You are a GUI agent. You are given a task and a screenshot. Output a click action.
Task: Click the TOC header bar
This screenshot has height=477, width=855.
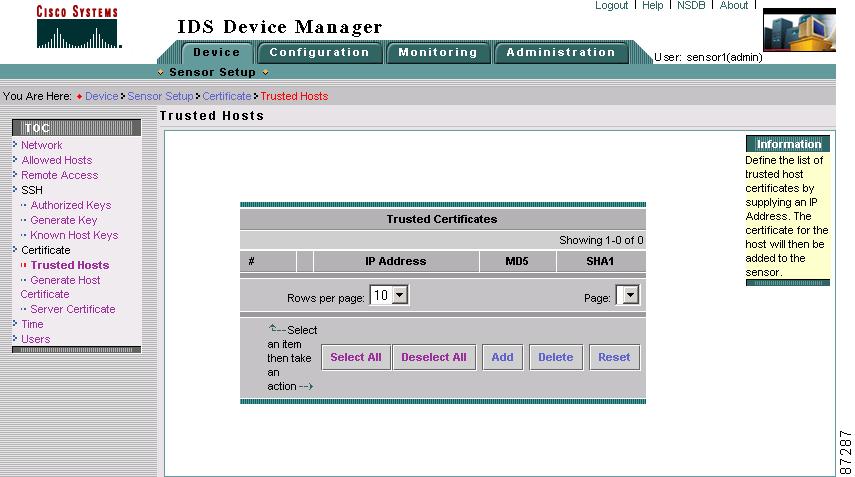coord(76,128)
